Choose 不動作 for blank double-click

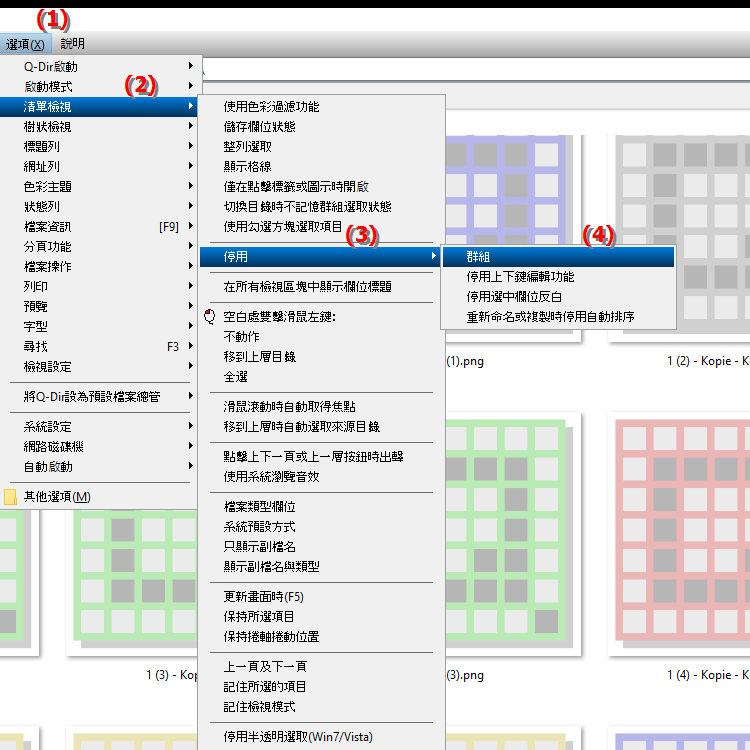tap(321, 337)
